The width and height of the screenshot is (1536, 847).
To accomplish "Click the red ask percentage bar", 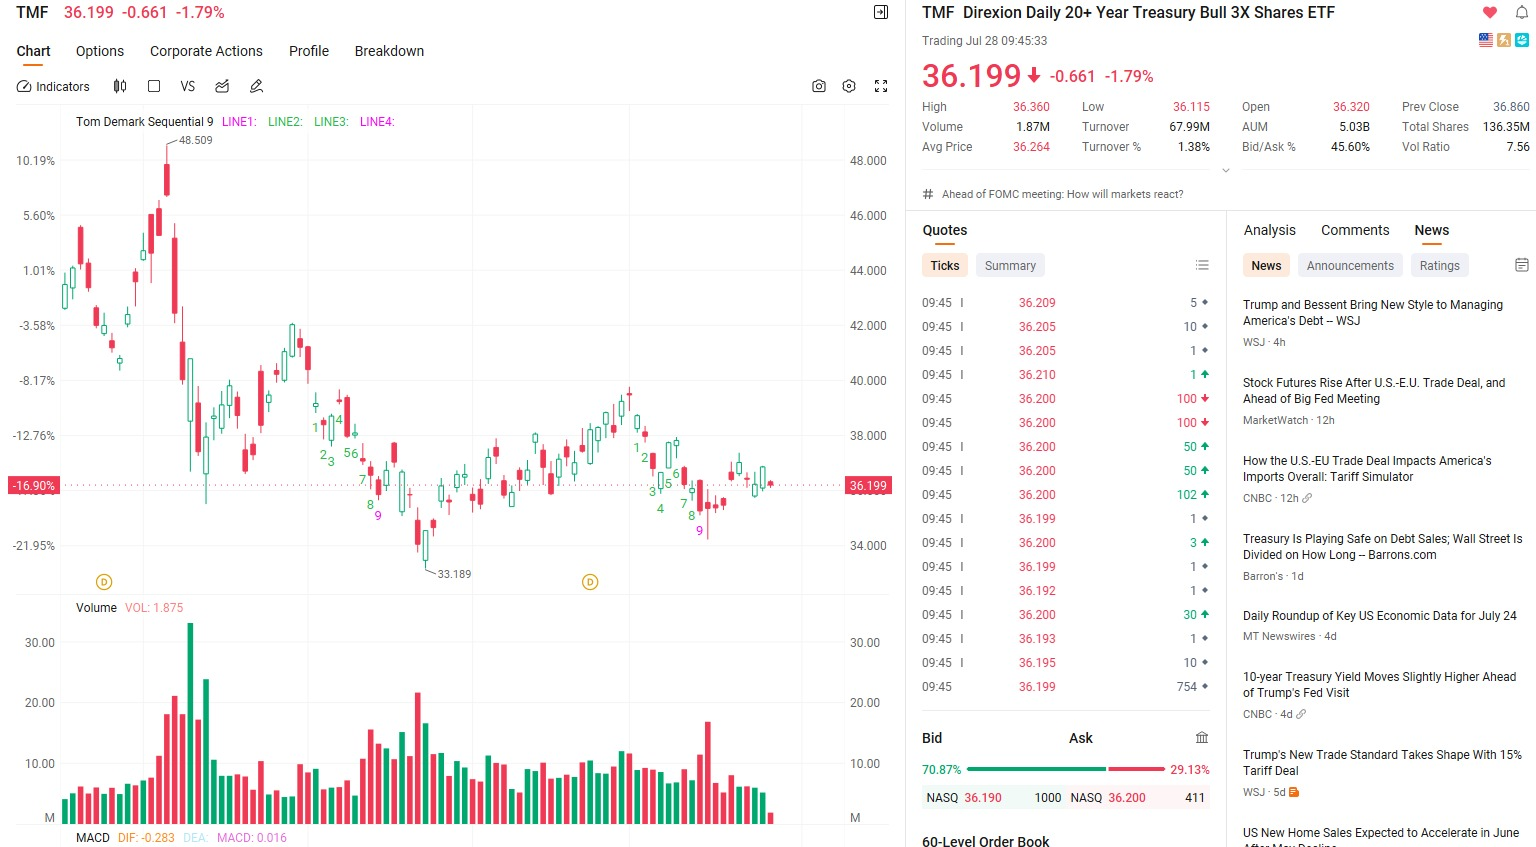I will click(x=1137, y=769).
